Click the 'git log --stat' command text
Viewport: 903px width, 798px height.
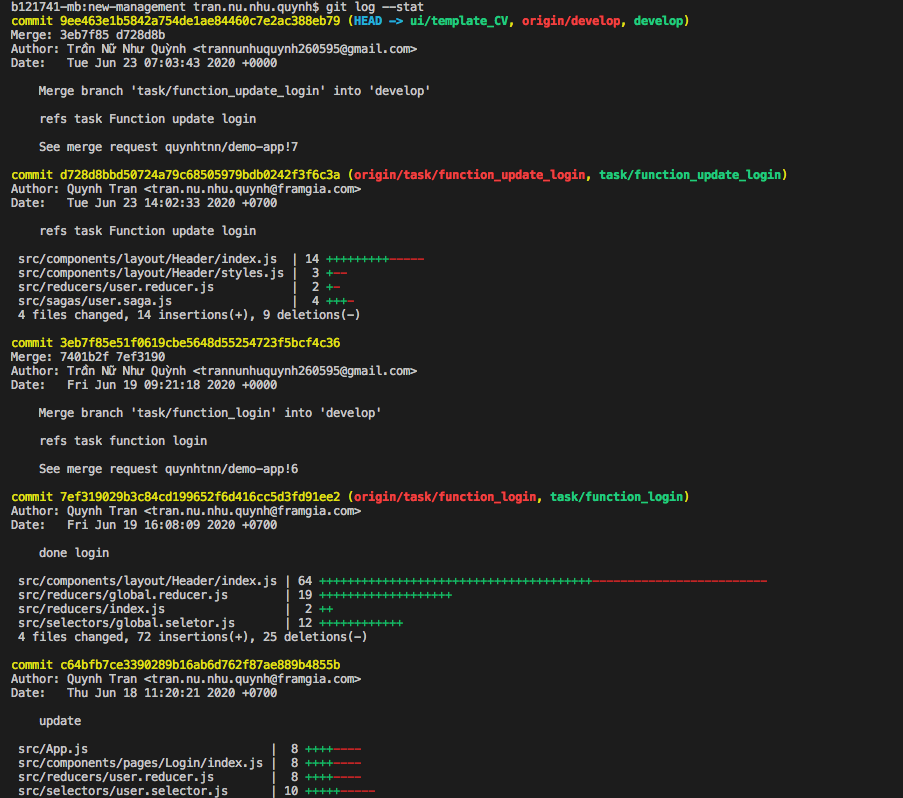point(381,6)
